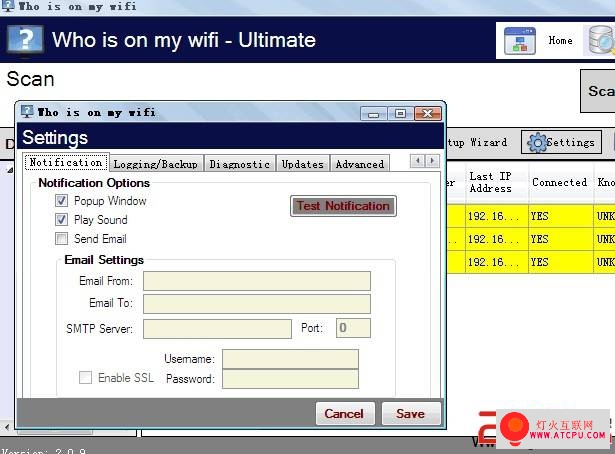
Task: Click the Settings dialog title bar icon
Action: click(x=27, y=112)
